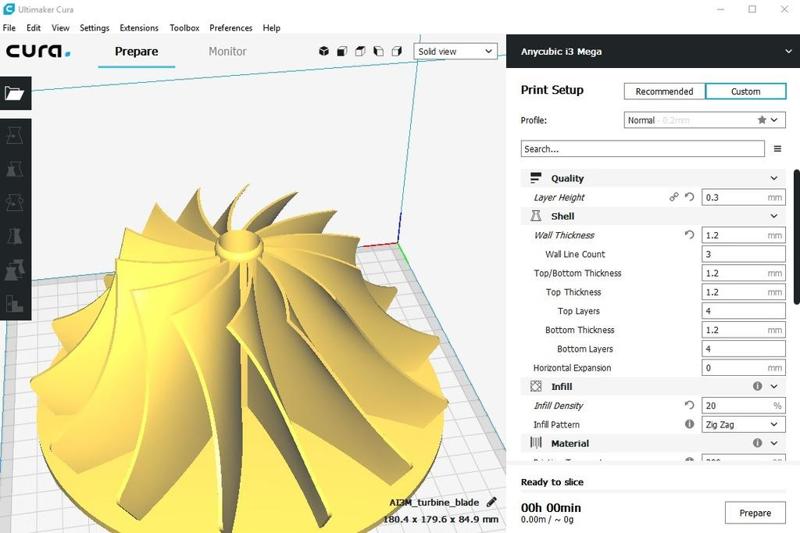Viewport: 800px width, 533px height.
Task: Edit the Wall Thickness value field
Action: [x=743, y=235]
